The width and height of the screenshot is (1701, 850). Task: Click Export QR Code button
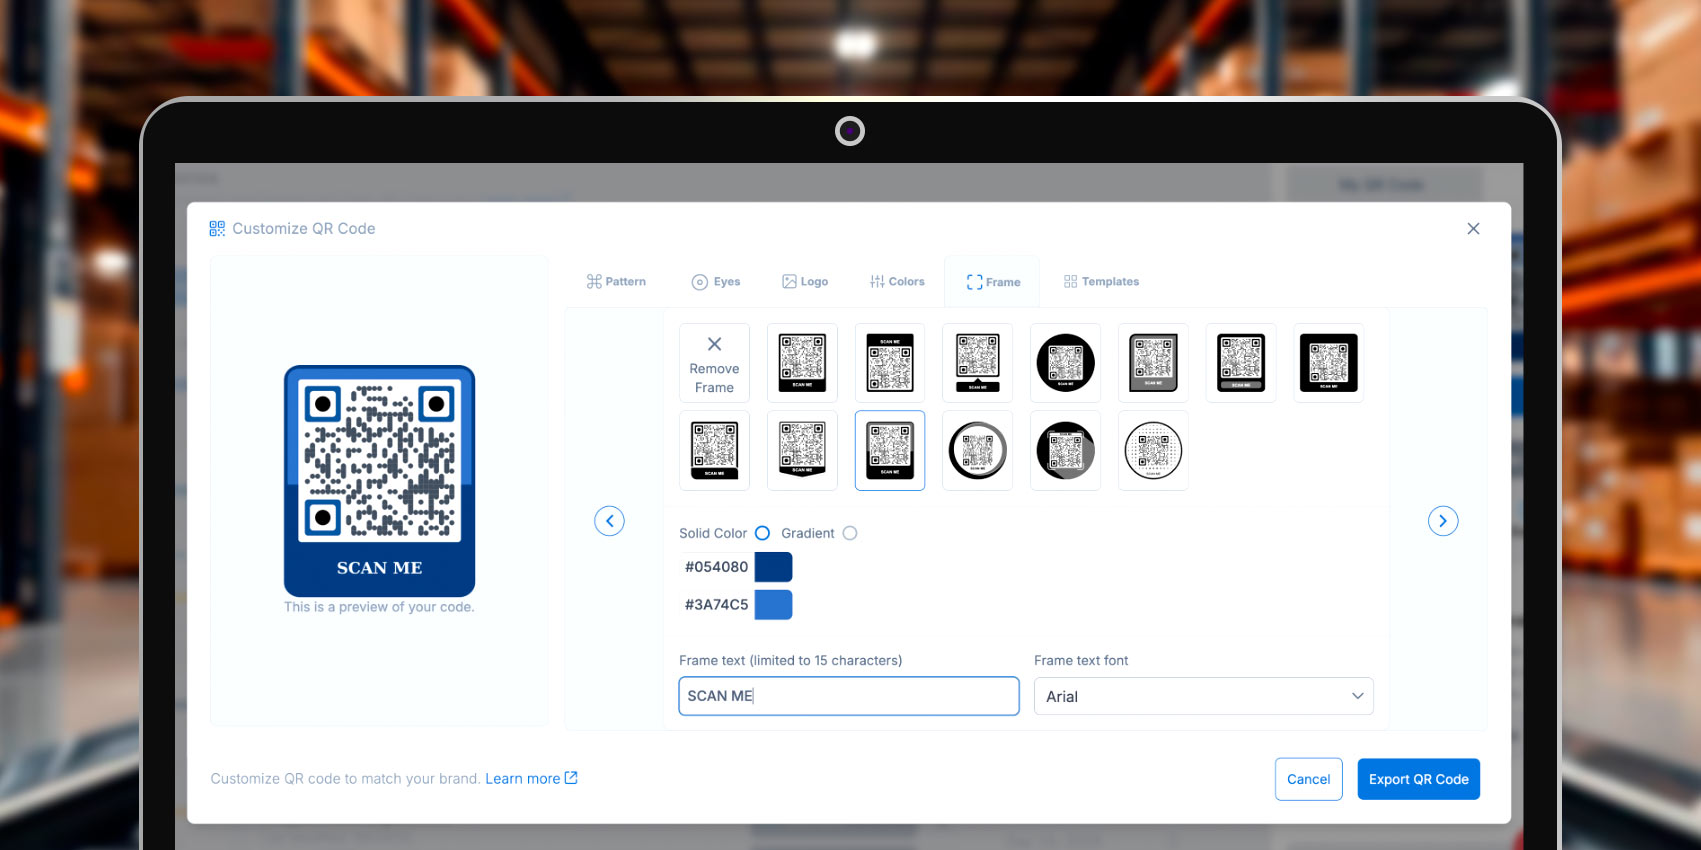1418,779
